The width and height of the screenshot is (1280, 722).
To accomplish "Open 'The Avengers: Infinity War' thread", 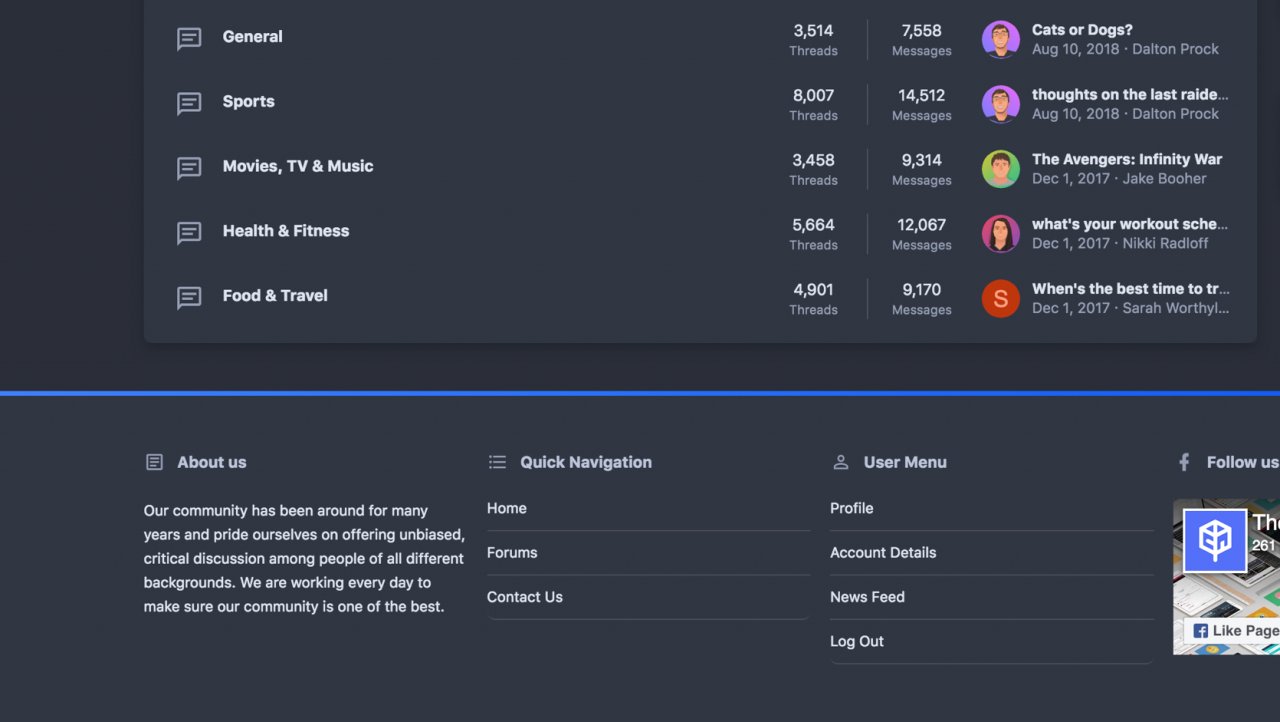I will (x=1126, y=159).
